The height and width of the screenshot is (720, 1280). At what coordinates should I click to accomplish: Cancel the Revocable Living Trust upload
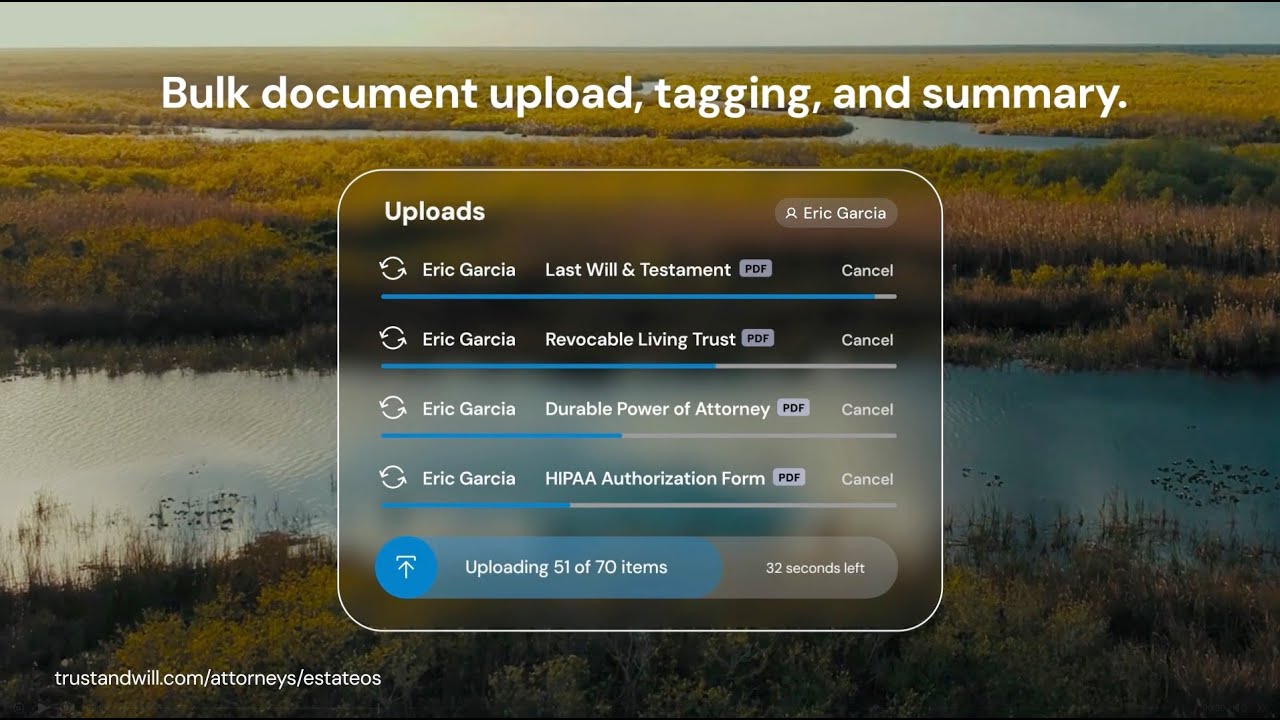pos(867,340)
